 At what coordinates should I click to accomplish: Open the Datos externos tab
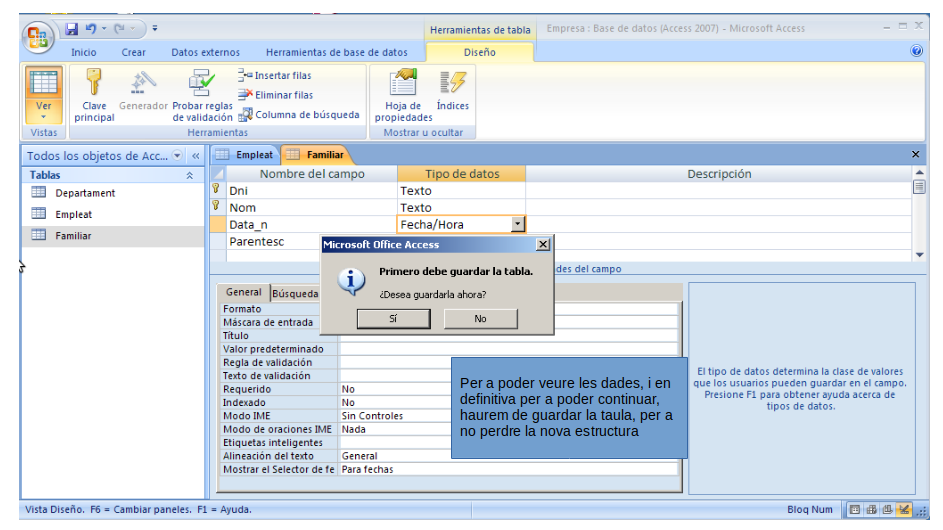point(205,52)
